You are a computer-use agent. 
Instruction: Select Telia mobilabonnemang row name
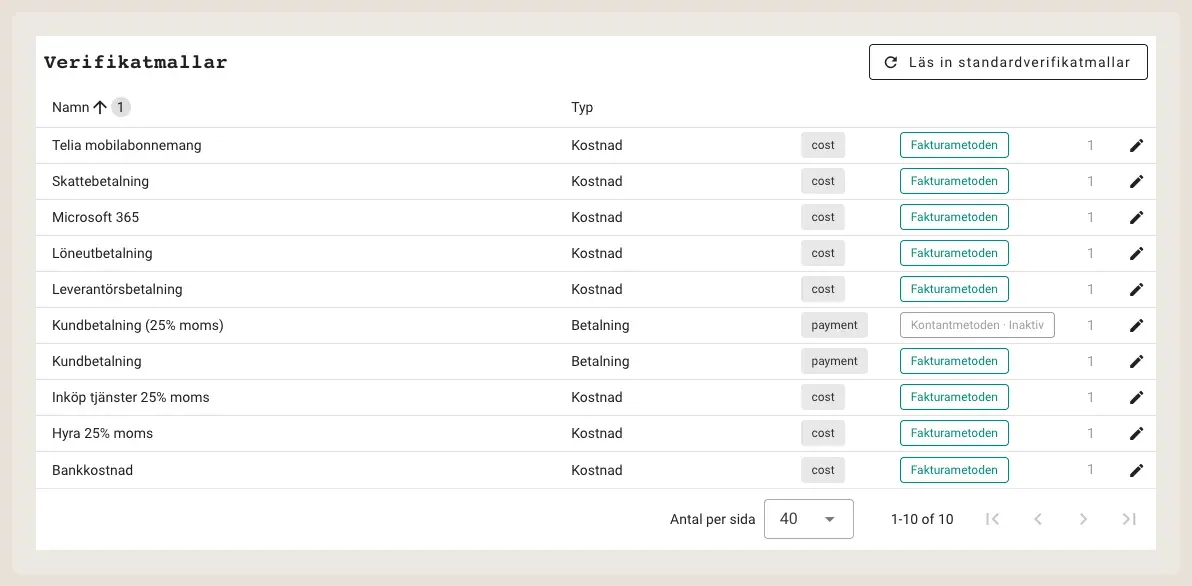click(x=127, y=145)
